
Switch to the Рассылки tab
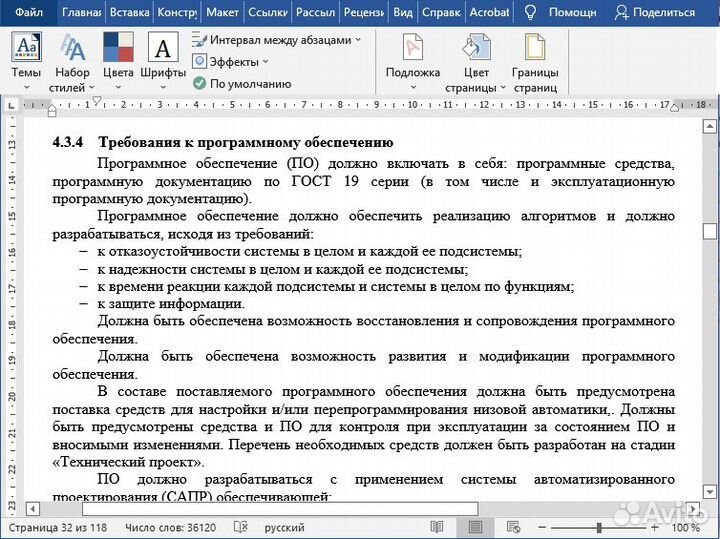pyautogui.click(x=315, y=12)
